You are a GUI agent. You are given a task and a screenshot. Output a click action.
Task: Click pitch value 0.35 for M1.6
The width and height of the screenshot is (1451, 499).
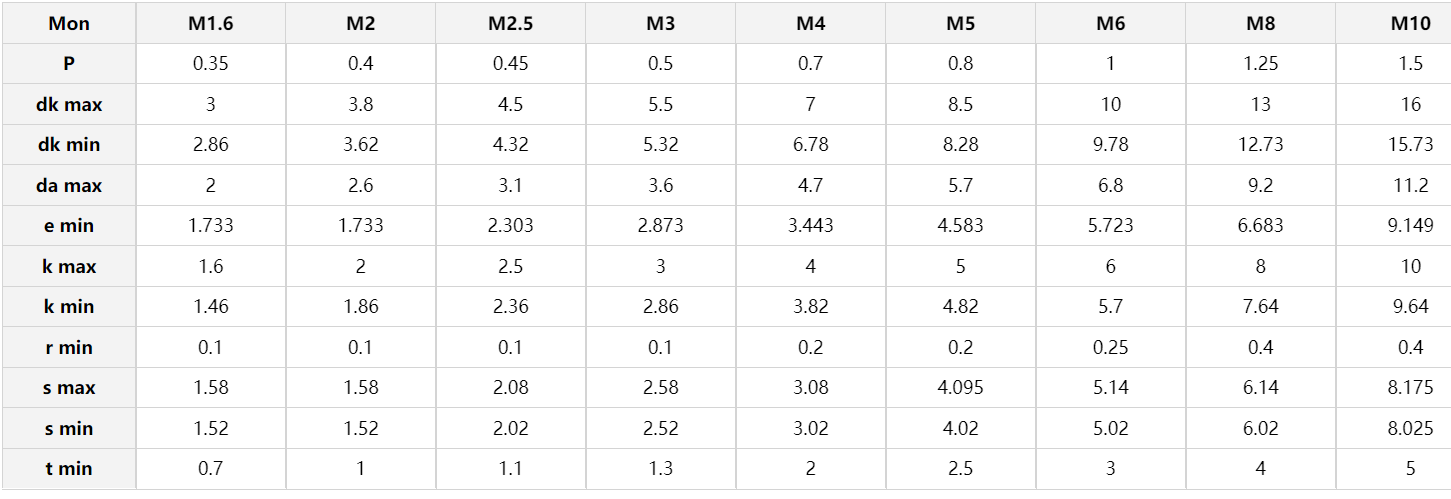[210, 64]
